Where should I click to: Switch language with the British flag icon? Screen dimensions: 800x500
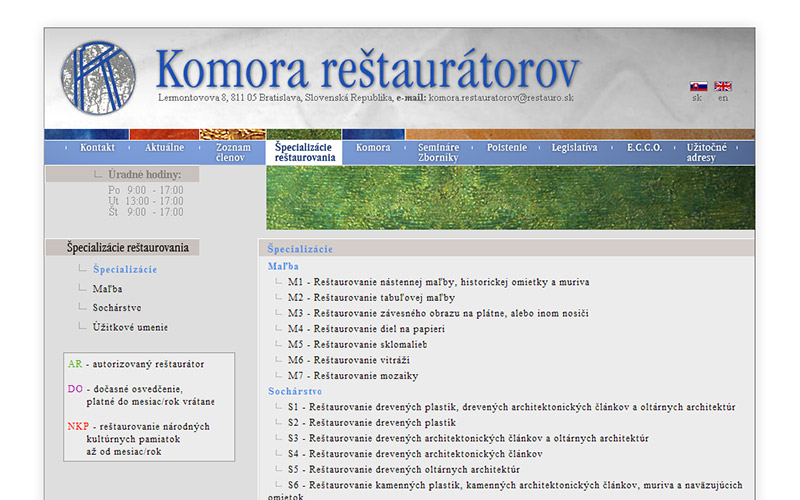[723, 86]
